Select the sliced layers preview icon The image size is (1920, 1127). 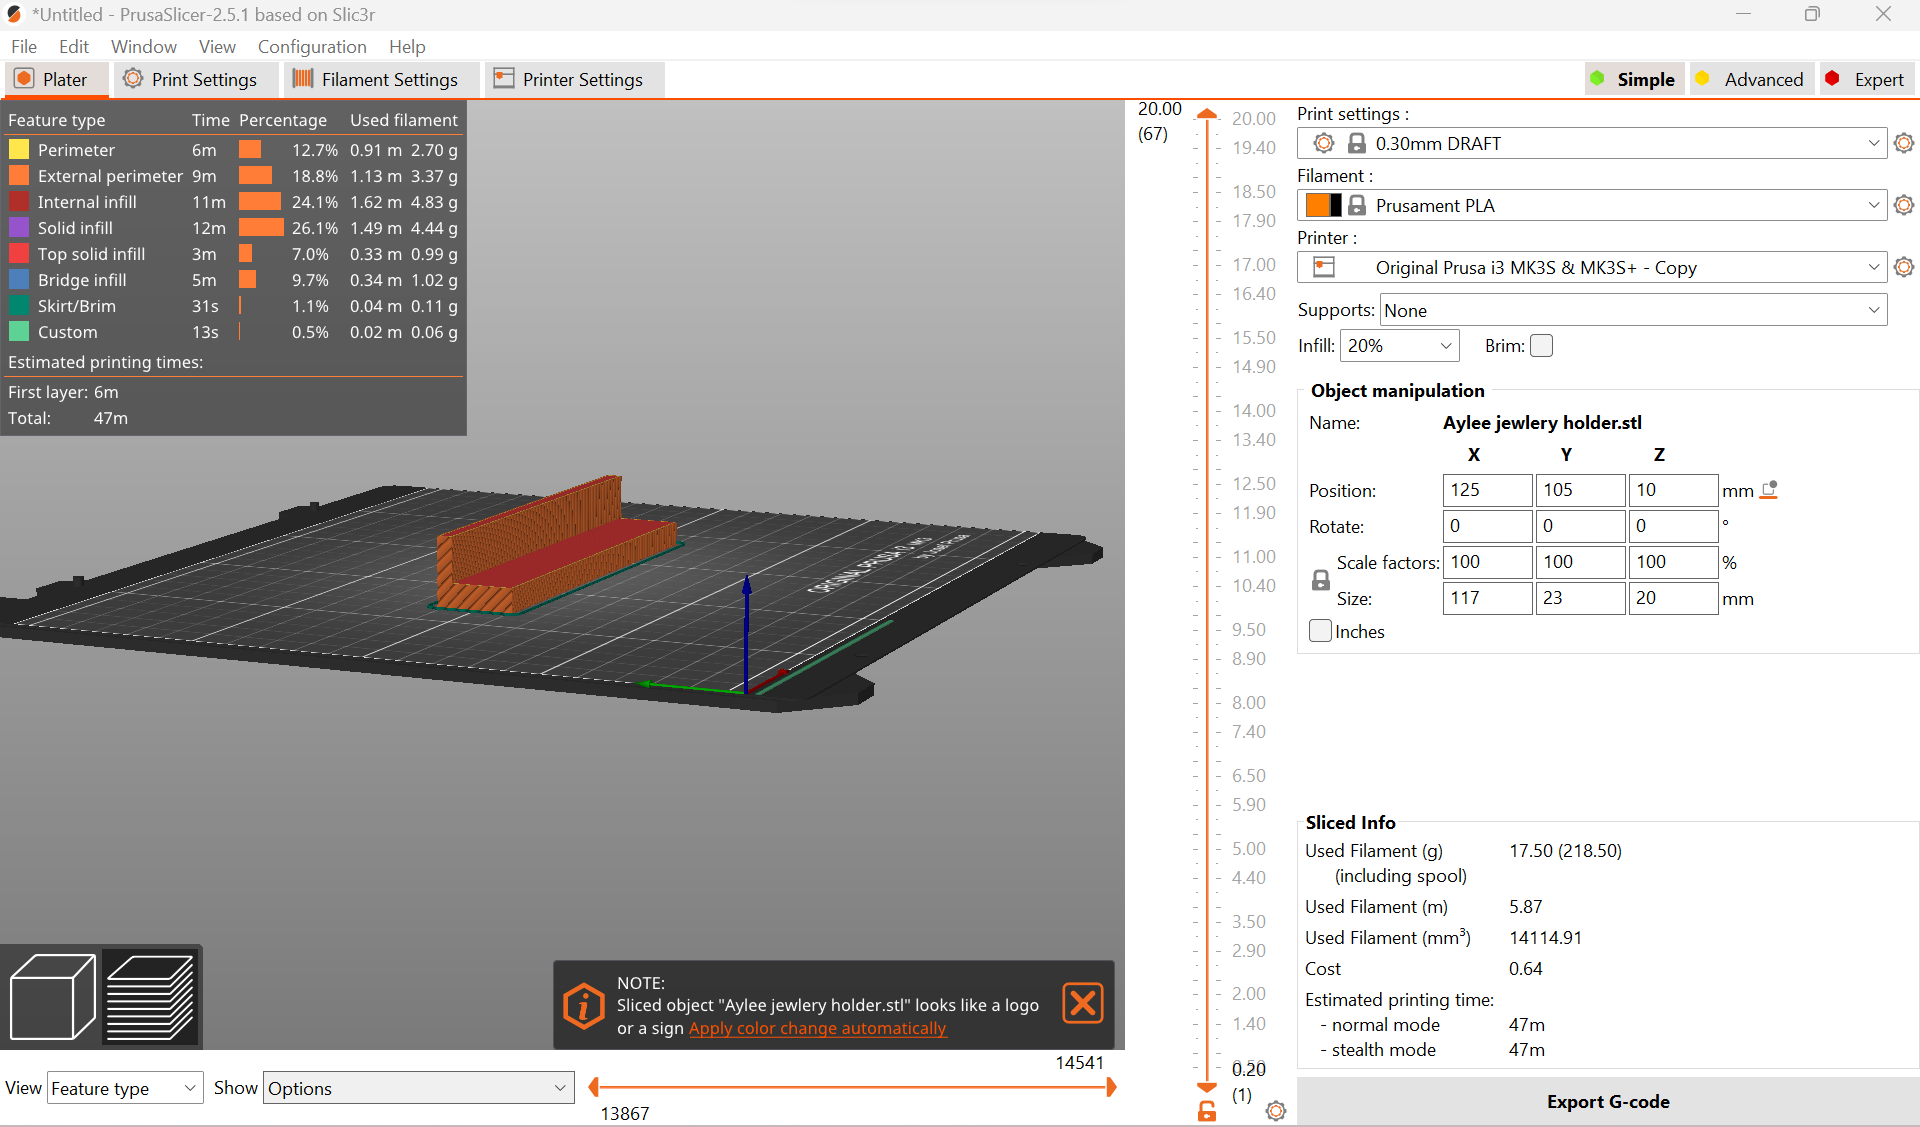click(150, 996)
